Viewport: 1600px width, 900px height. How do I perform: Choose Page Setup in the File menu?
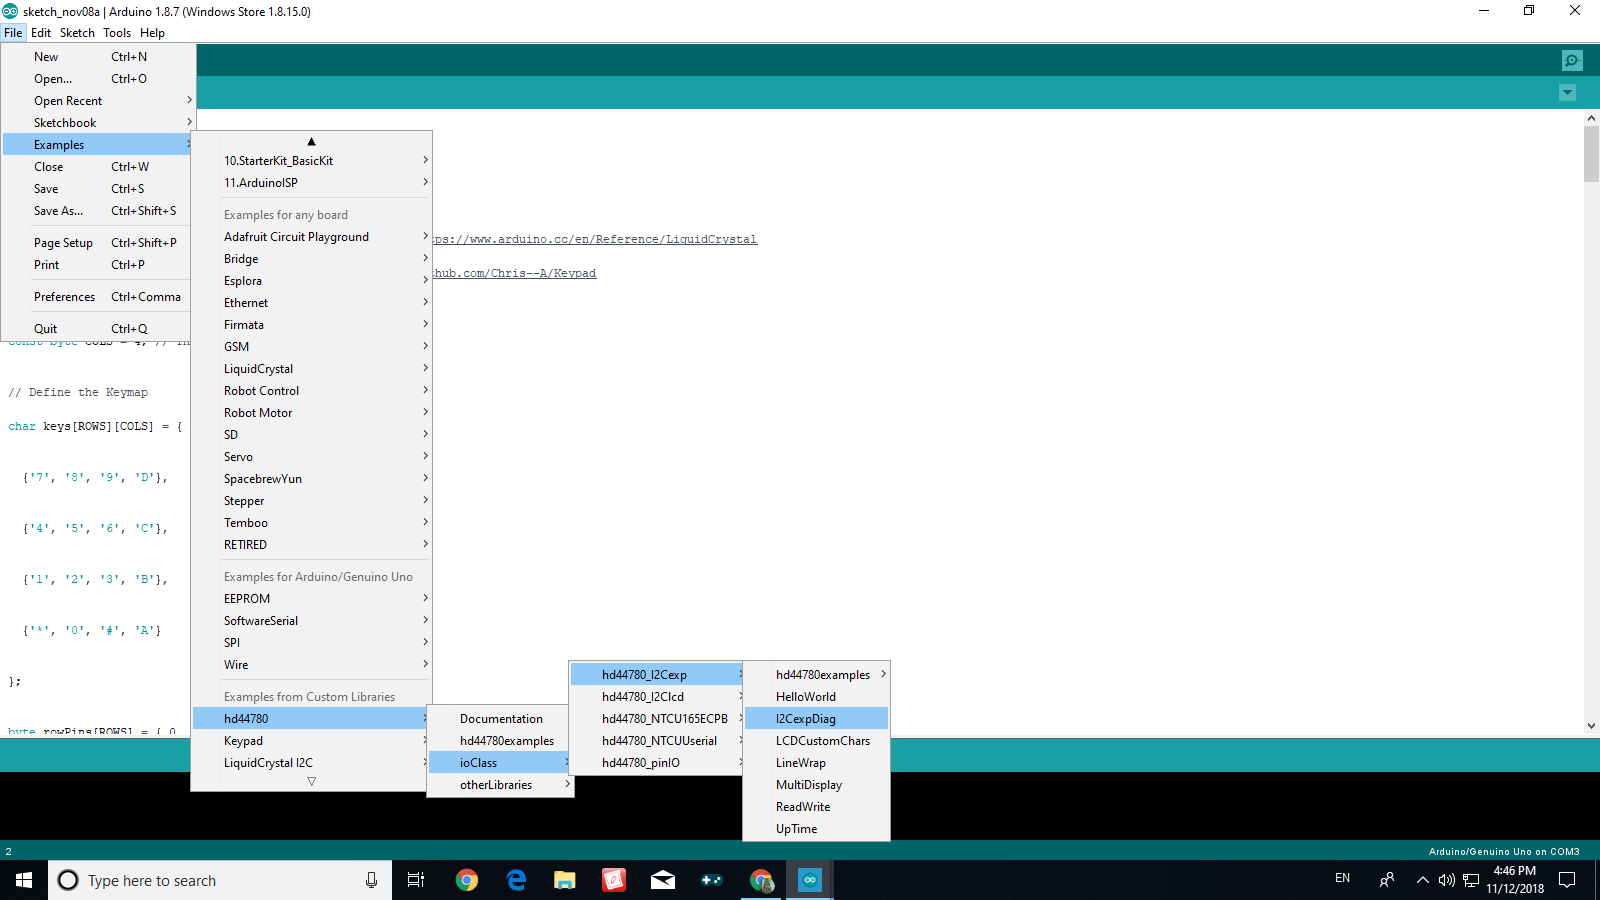pyautogui.click(x=97, y=243)
